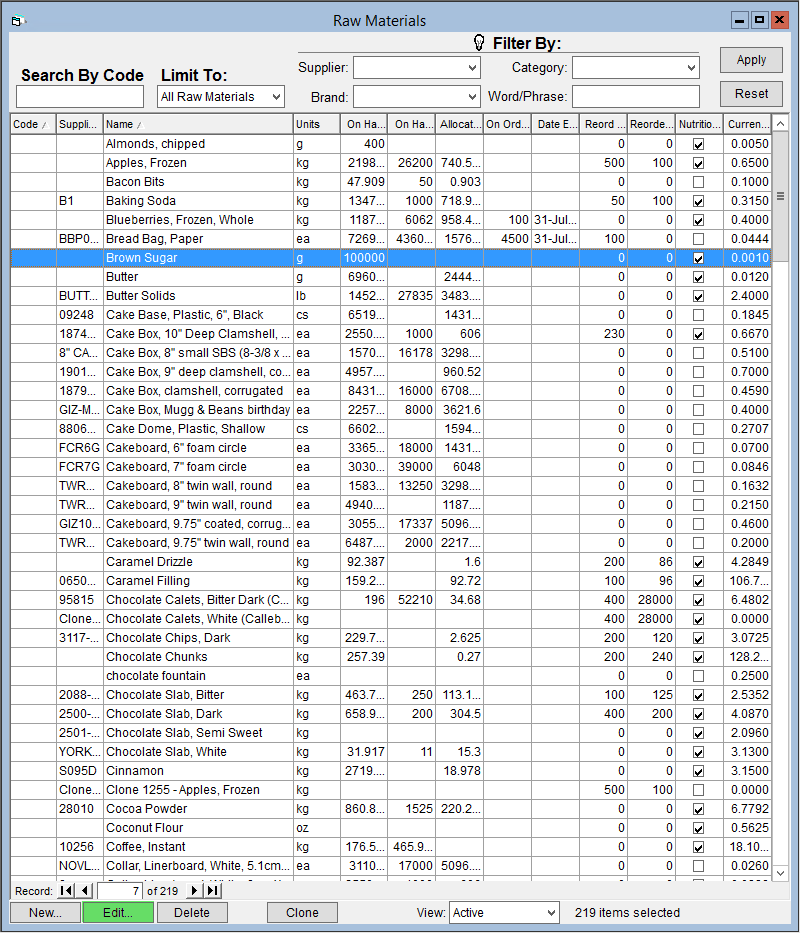Toggle Nutrition checkbox for Butter Solids
The height and width of the screenshot is (934, 801).
point(699,297)
